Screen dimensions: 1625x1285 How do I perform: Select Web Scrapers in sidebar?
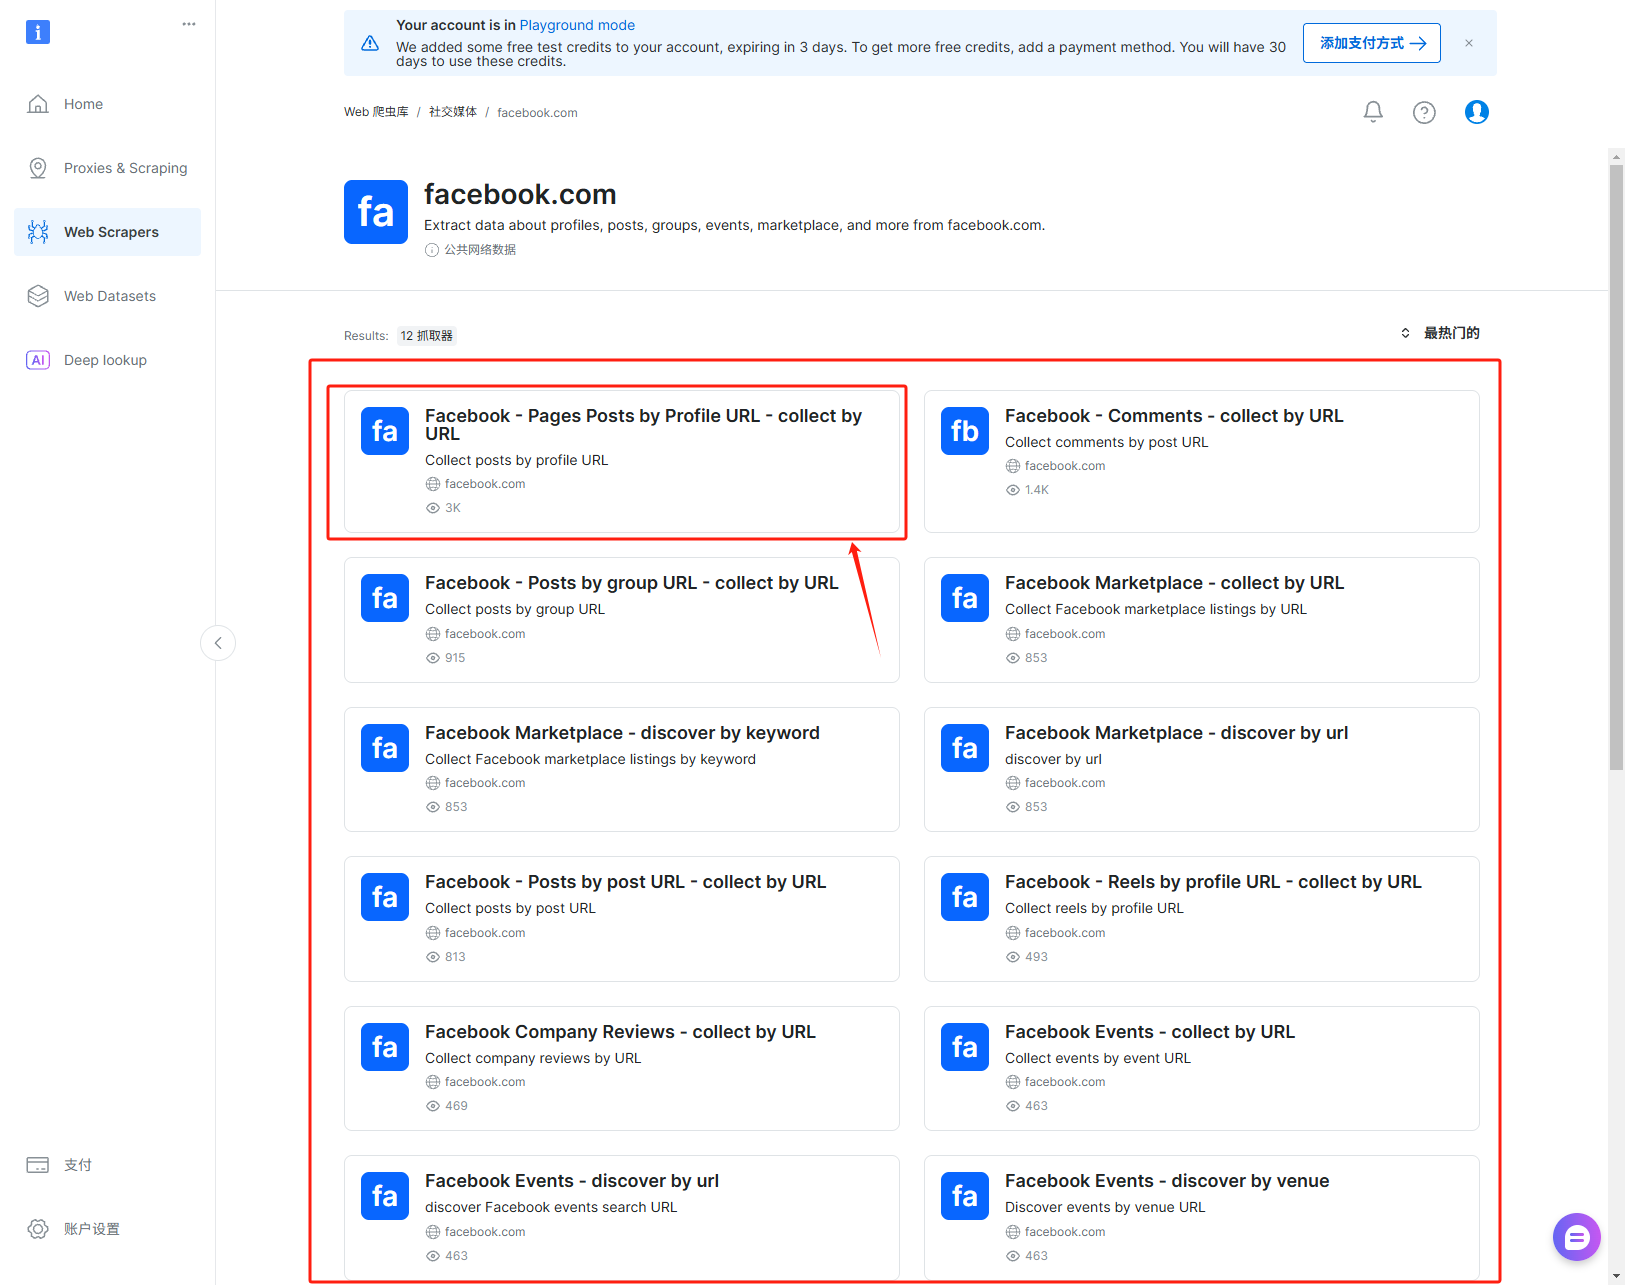107,232
